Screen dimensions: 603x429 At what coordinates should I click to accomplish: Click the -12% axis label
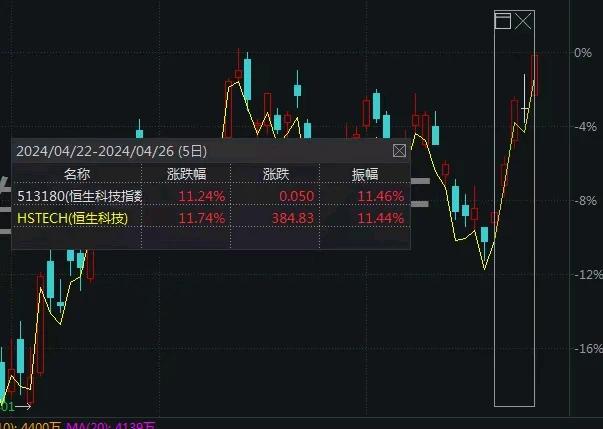[x=588, y=274]
